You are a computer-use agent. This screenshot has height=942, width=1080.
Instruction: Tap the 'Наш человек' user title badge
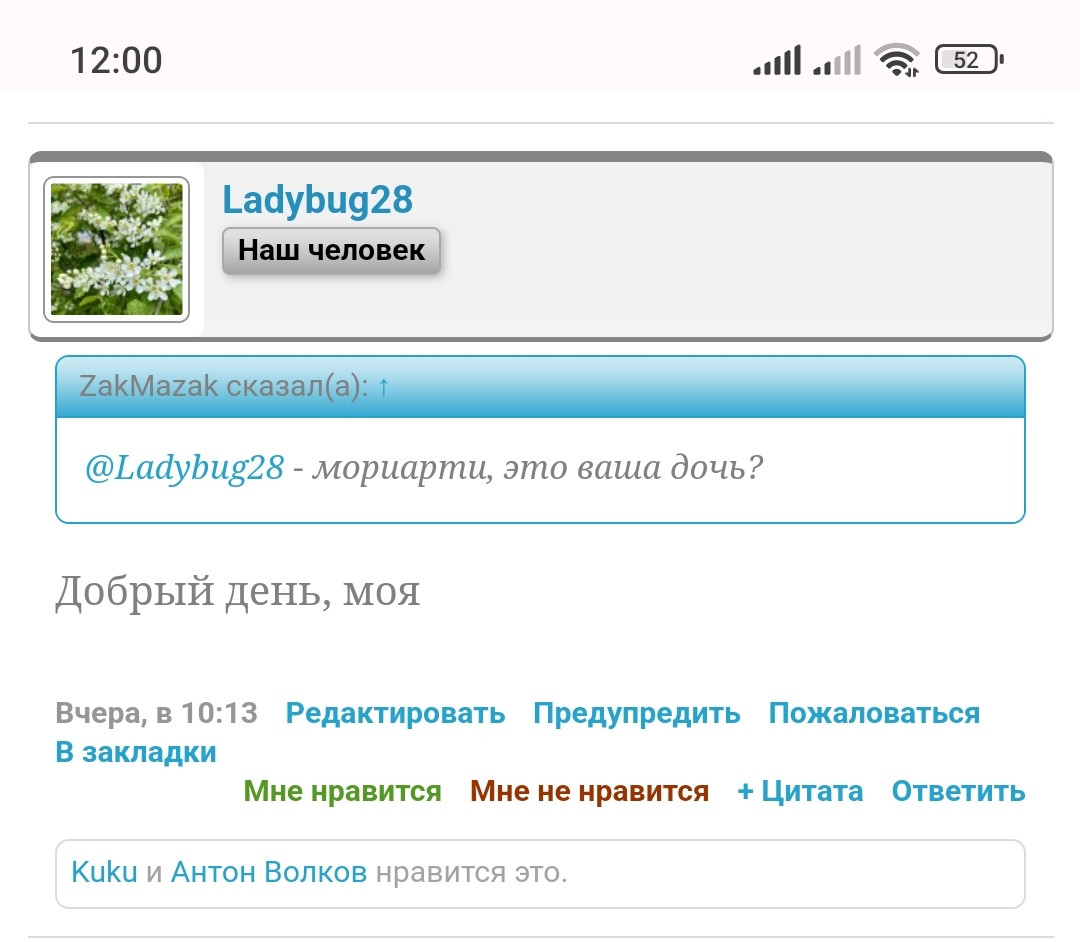pyautogui.click(x=331, y=251)
